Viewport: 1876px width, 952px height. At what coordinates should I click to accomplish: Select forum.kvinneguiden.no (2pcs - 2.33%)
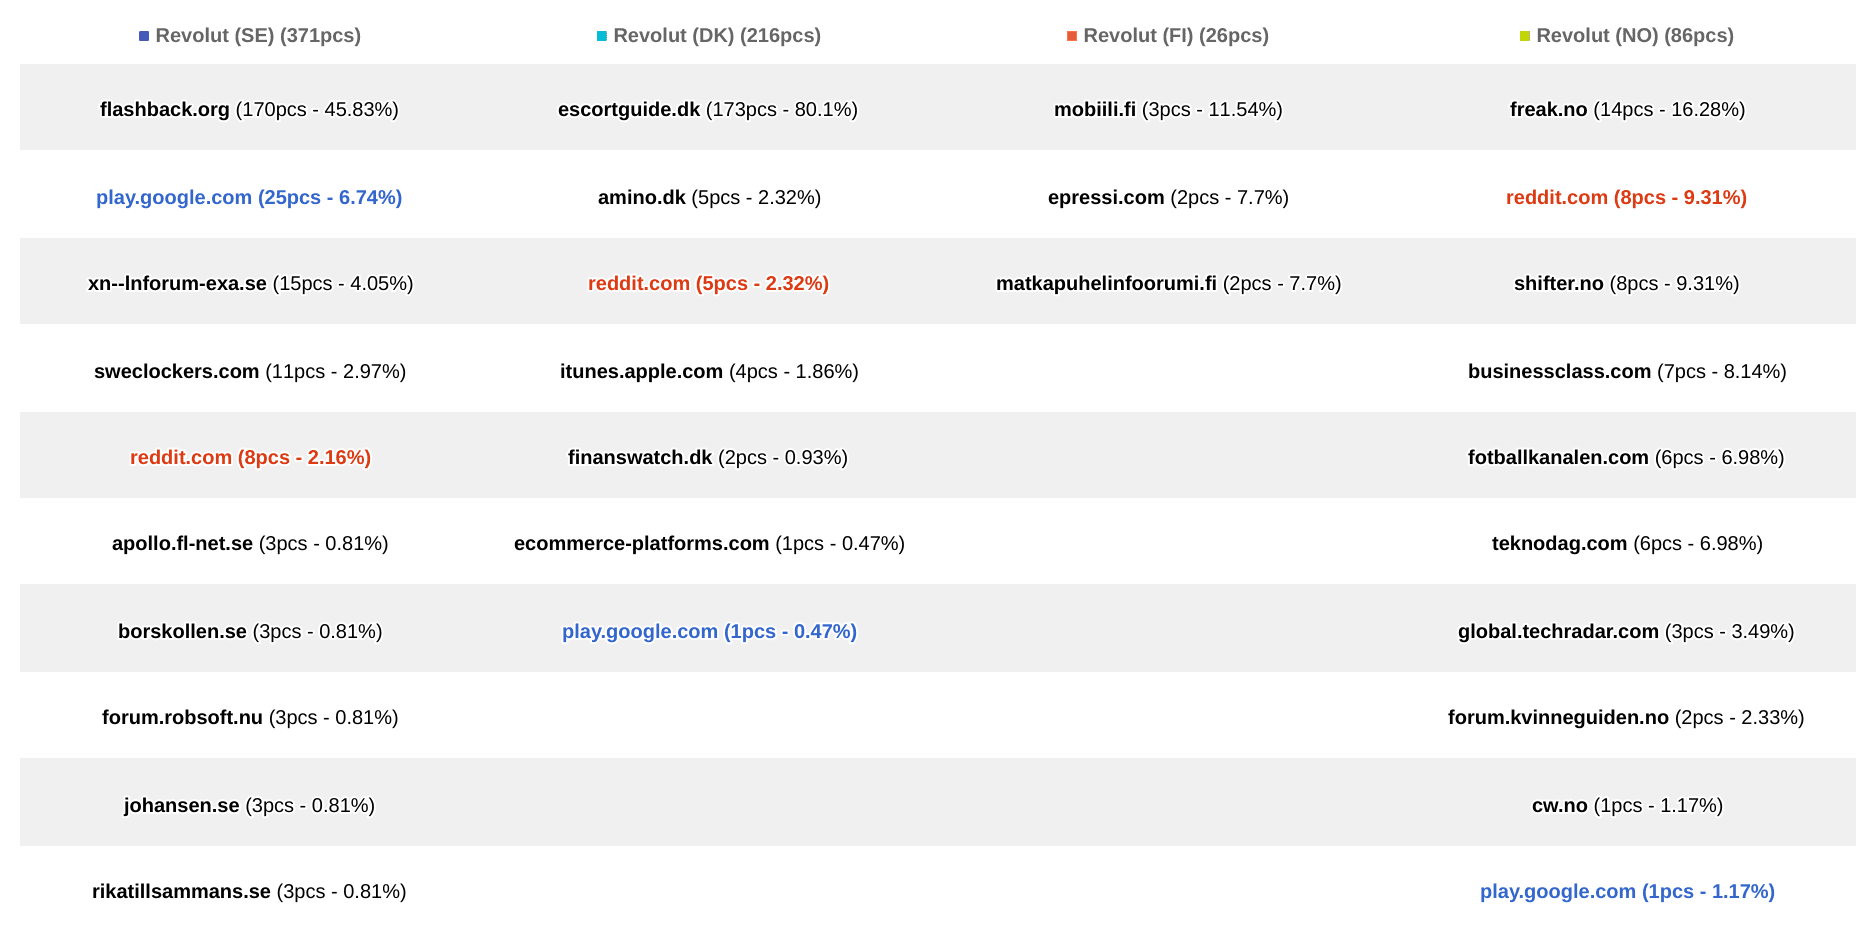pos(1626,718)
